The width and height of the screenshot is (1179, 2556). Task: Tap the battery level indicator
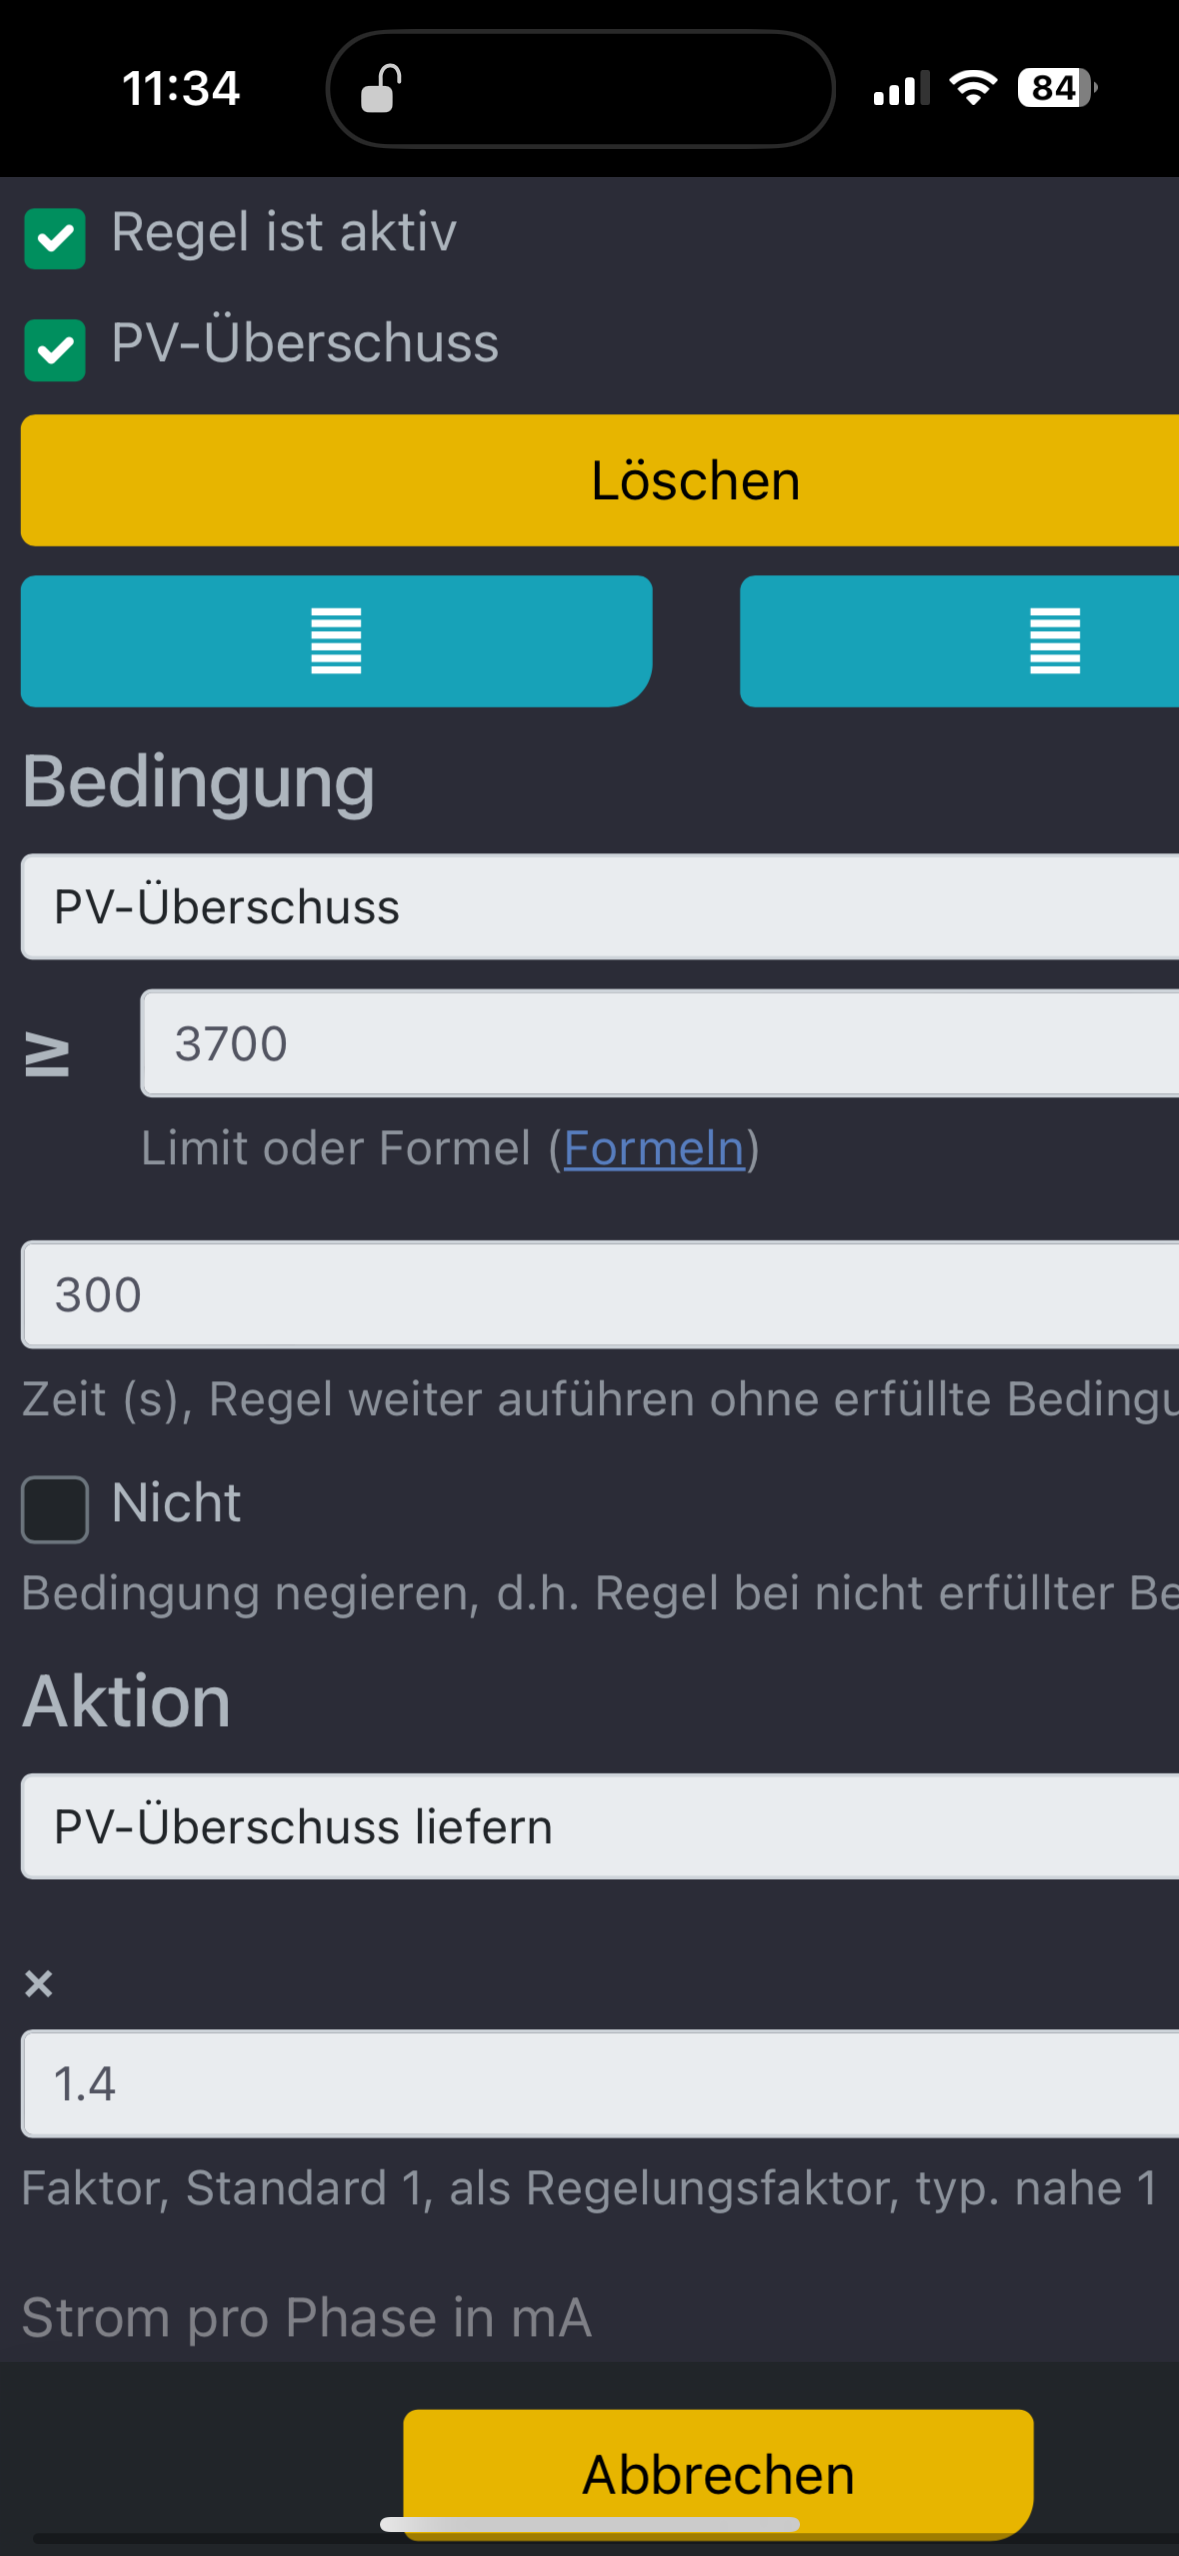click(1056, 88)
